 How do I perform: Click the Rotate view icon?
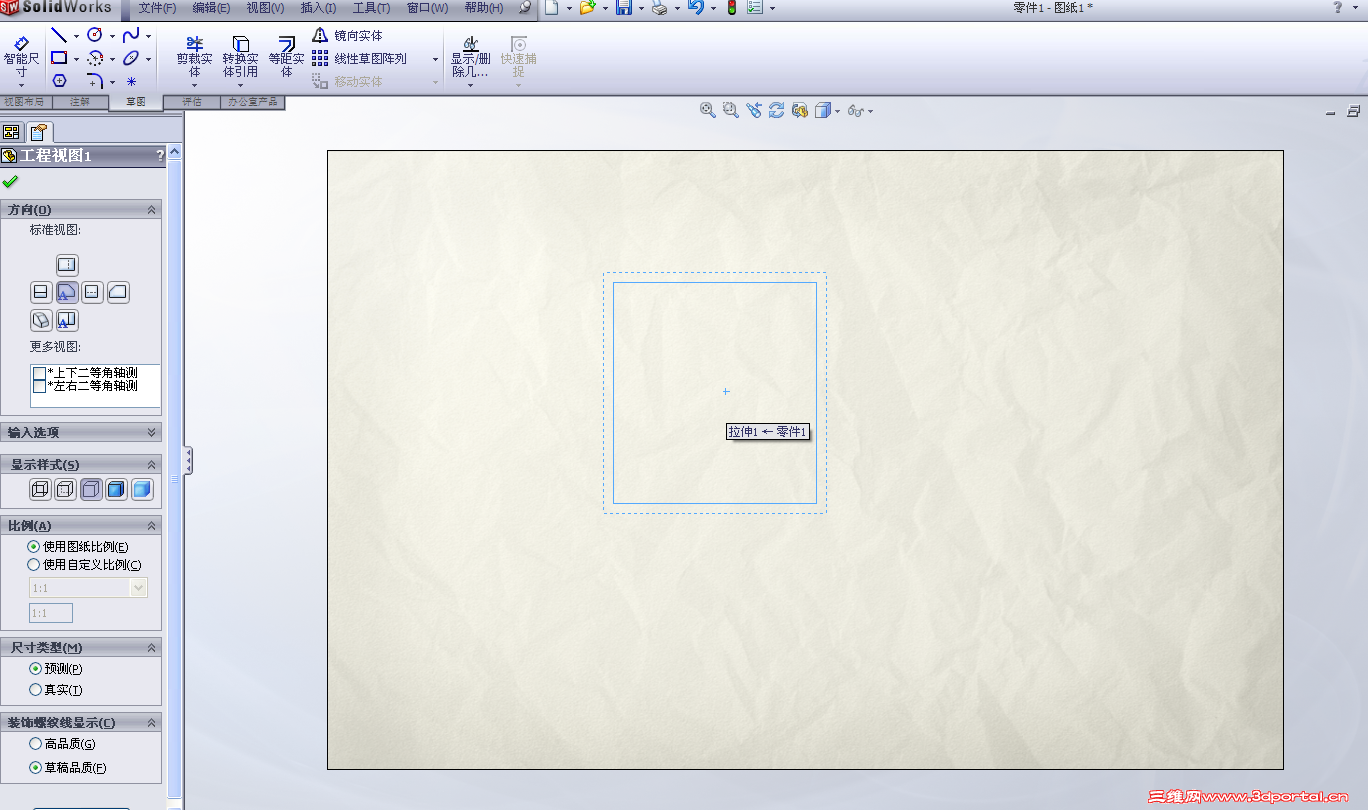777,110
